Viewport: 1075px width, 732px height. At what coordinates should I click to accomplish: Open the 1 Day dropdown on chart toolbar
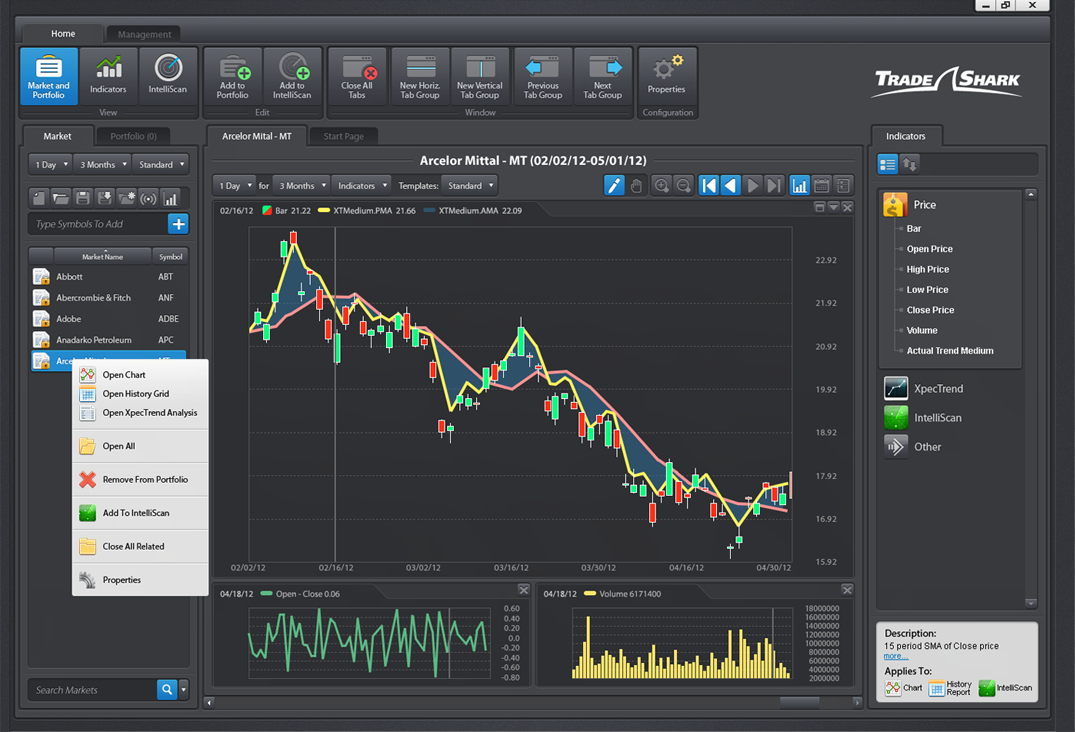pos(235,186)
